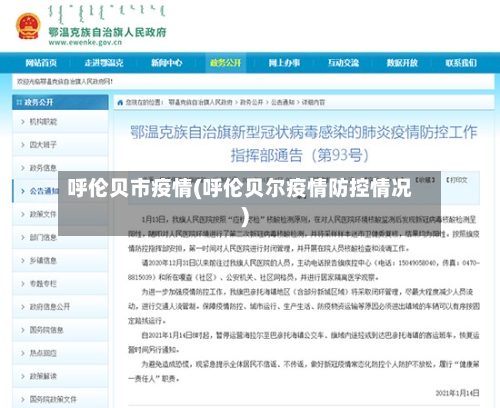500x408 pixels.
Task: Expand the chevron beside 机构职能
Action: [x=23, y=122]
